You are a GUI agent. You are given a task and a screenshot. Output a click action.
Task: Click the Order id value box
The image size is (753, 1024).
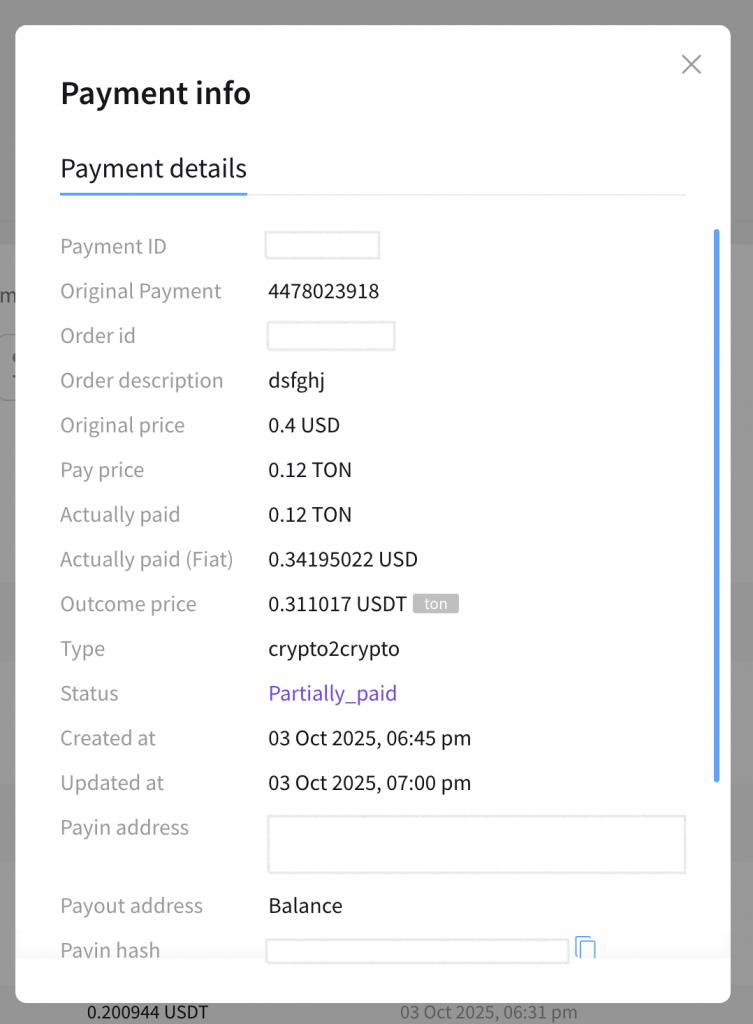pyautogui.click(x=330, y=336)
